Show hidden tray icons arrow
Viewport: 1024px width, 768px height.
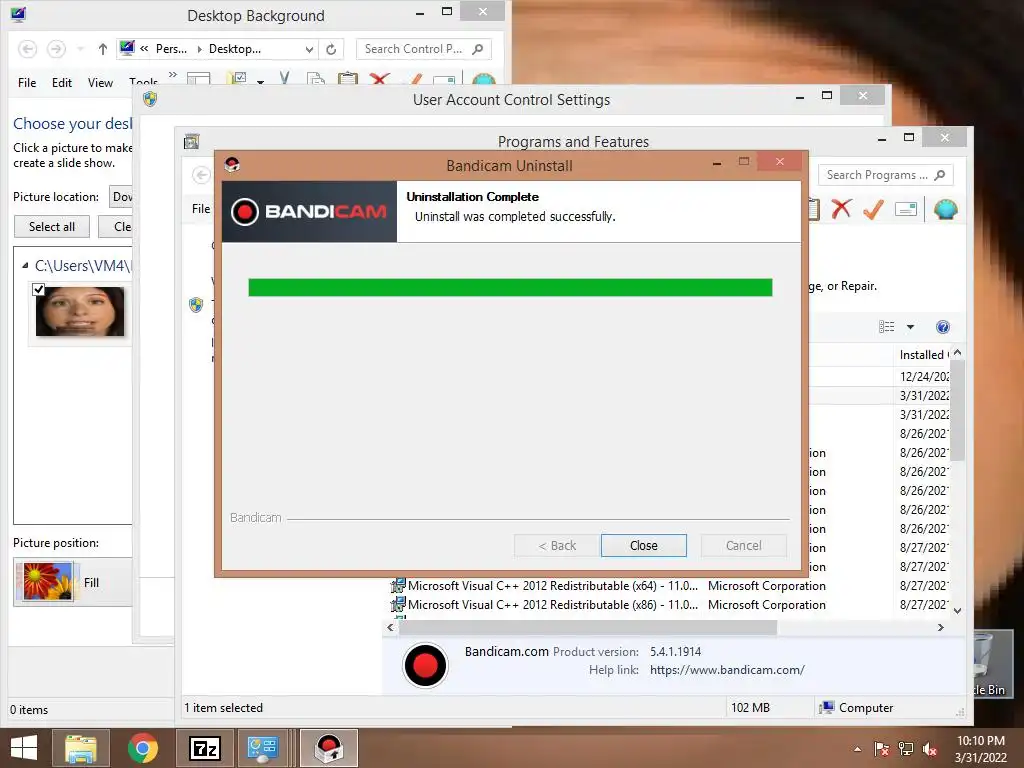[857, 749]
